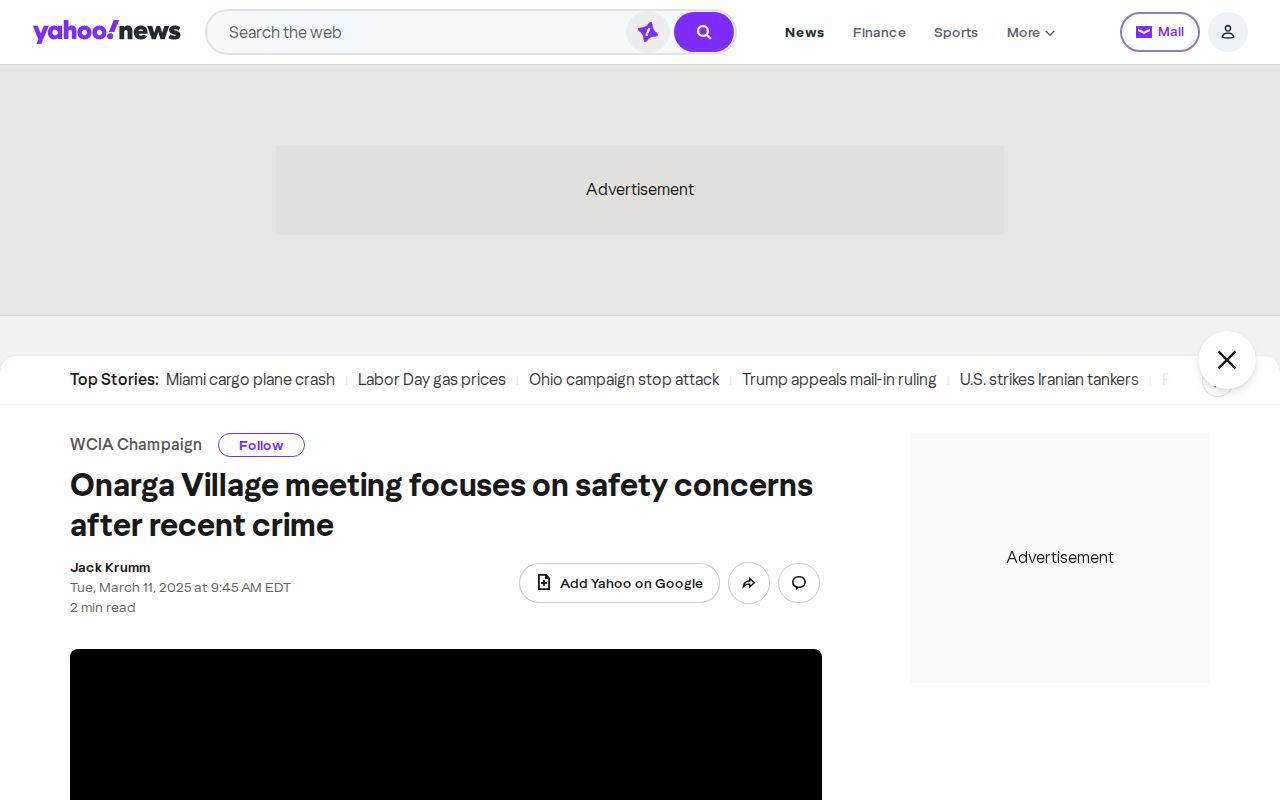The height and width of the screenshot is (800, 1280).
Task: Open the AI sparkle search assistant icon
Action: (x=648, y=32)
